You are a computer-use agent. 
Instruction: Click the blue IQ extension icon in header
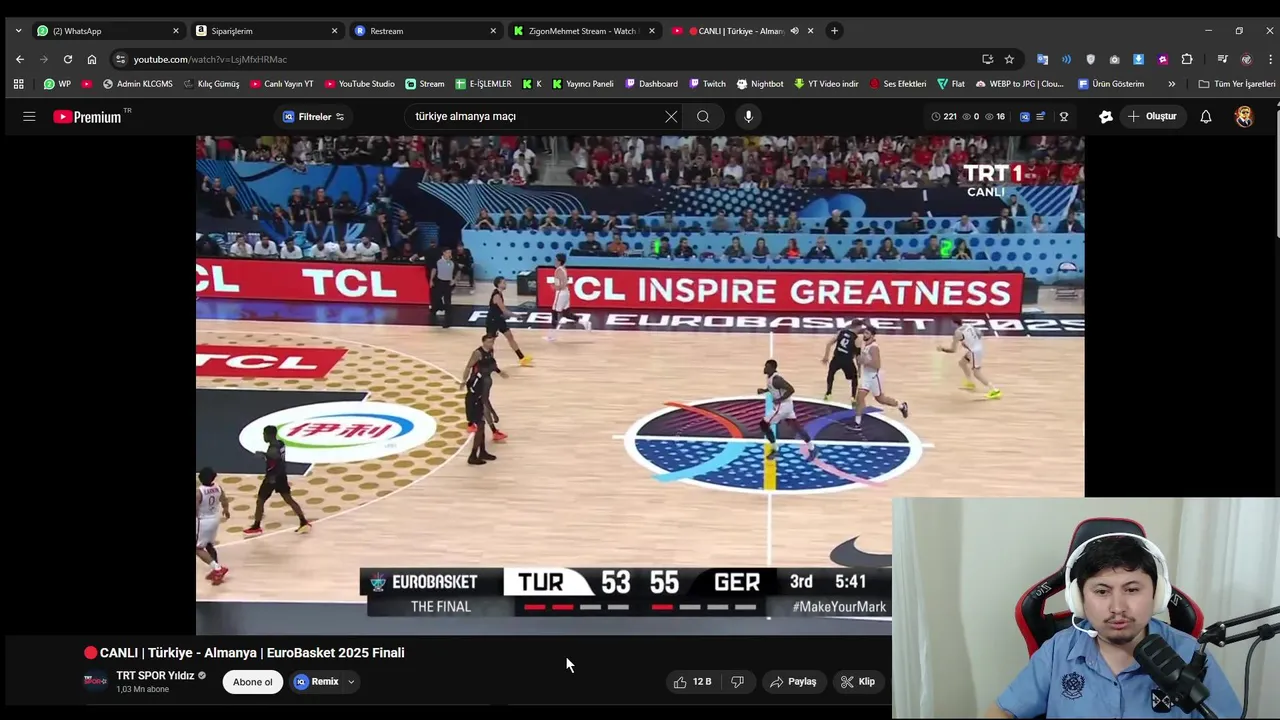1024,117
